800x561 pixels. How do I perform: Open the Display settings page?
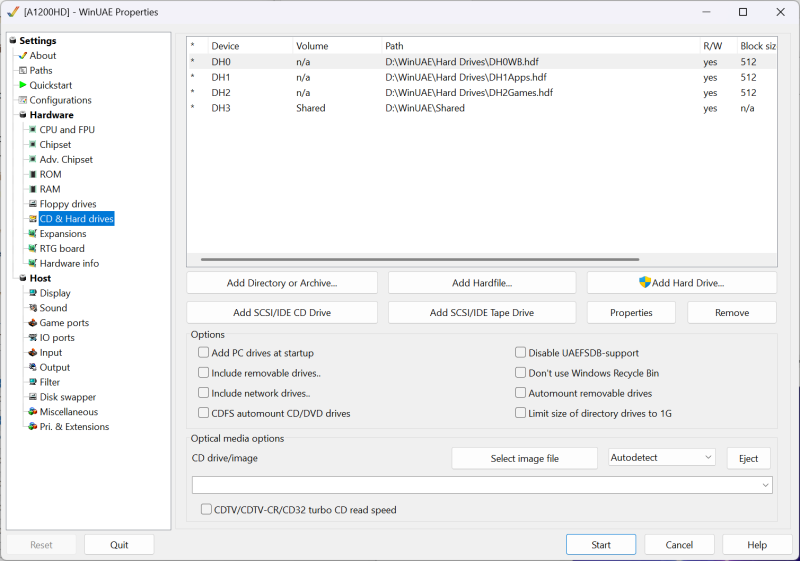point(55,293)
